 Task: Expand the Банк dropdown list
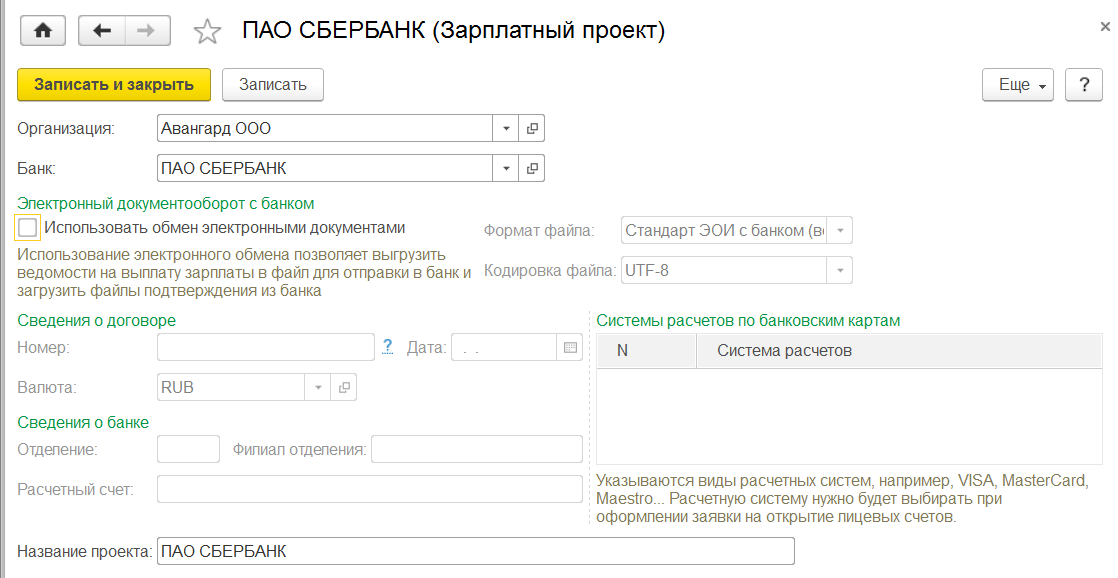506,168
